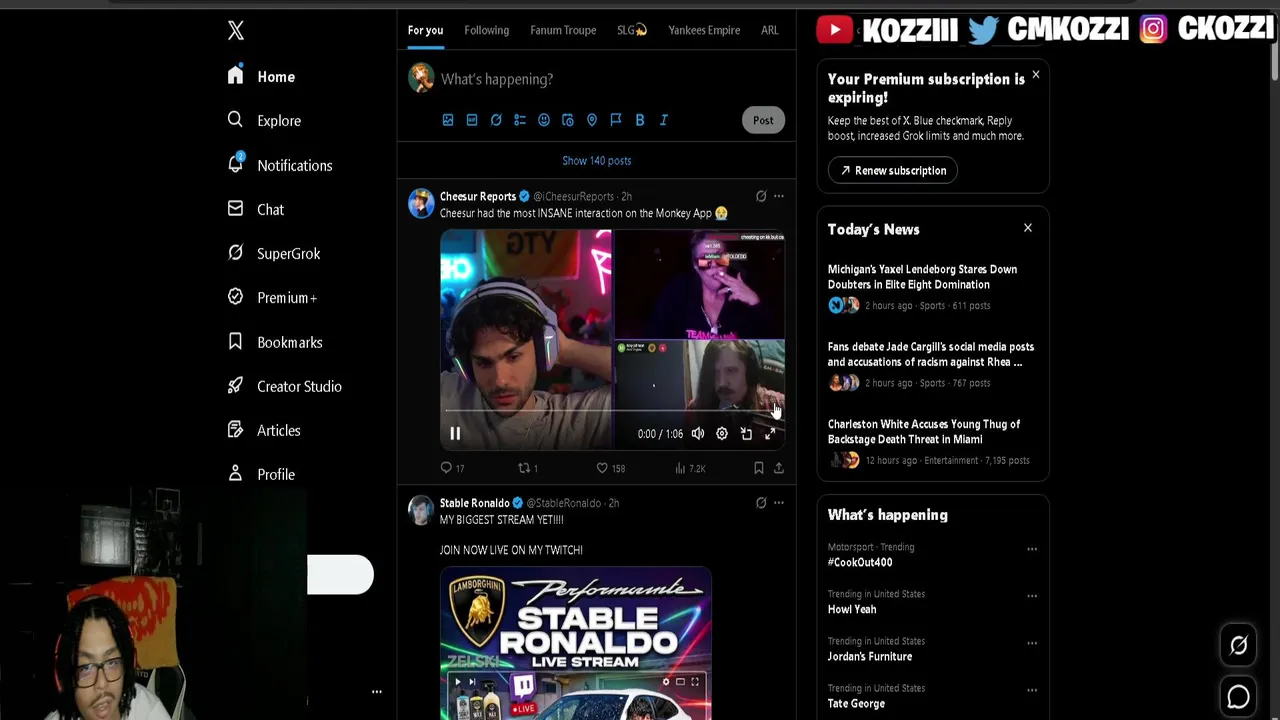Open the Home page
This screenshot has width=1280, height=720.
point(261,76)
